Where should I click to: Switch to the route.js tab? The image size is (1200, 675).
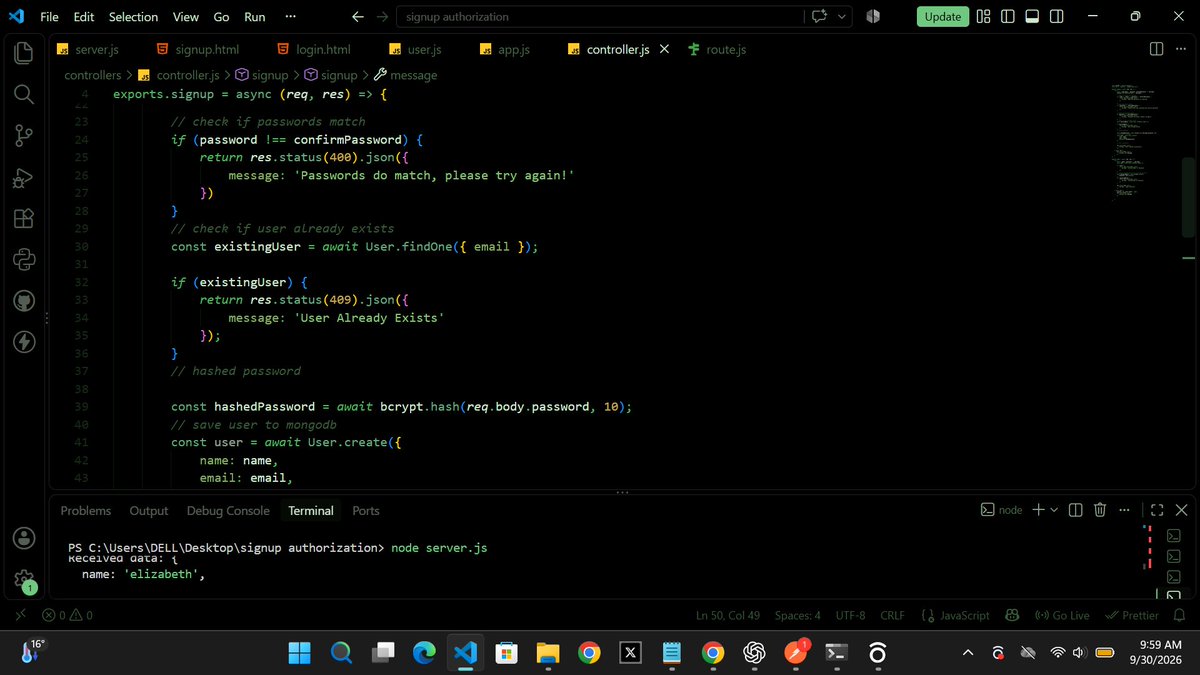[717, 49]
